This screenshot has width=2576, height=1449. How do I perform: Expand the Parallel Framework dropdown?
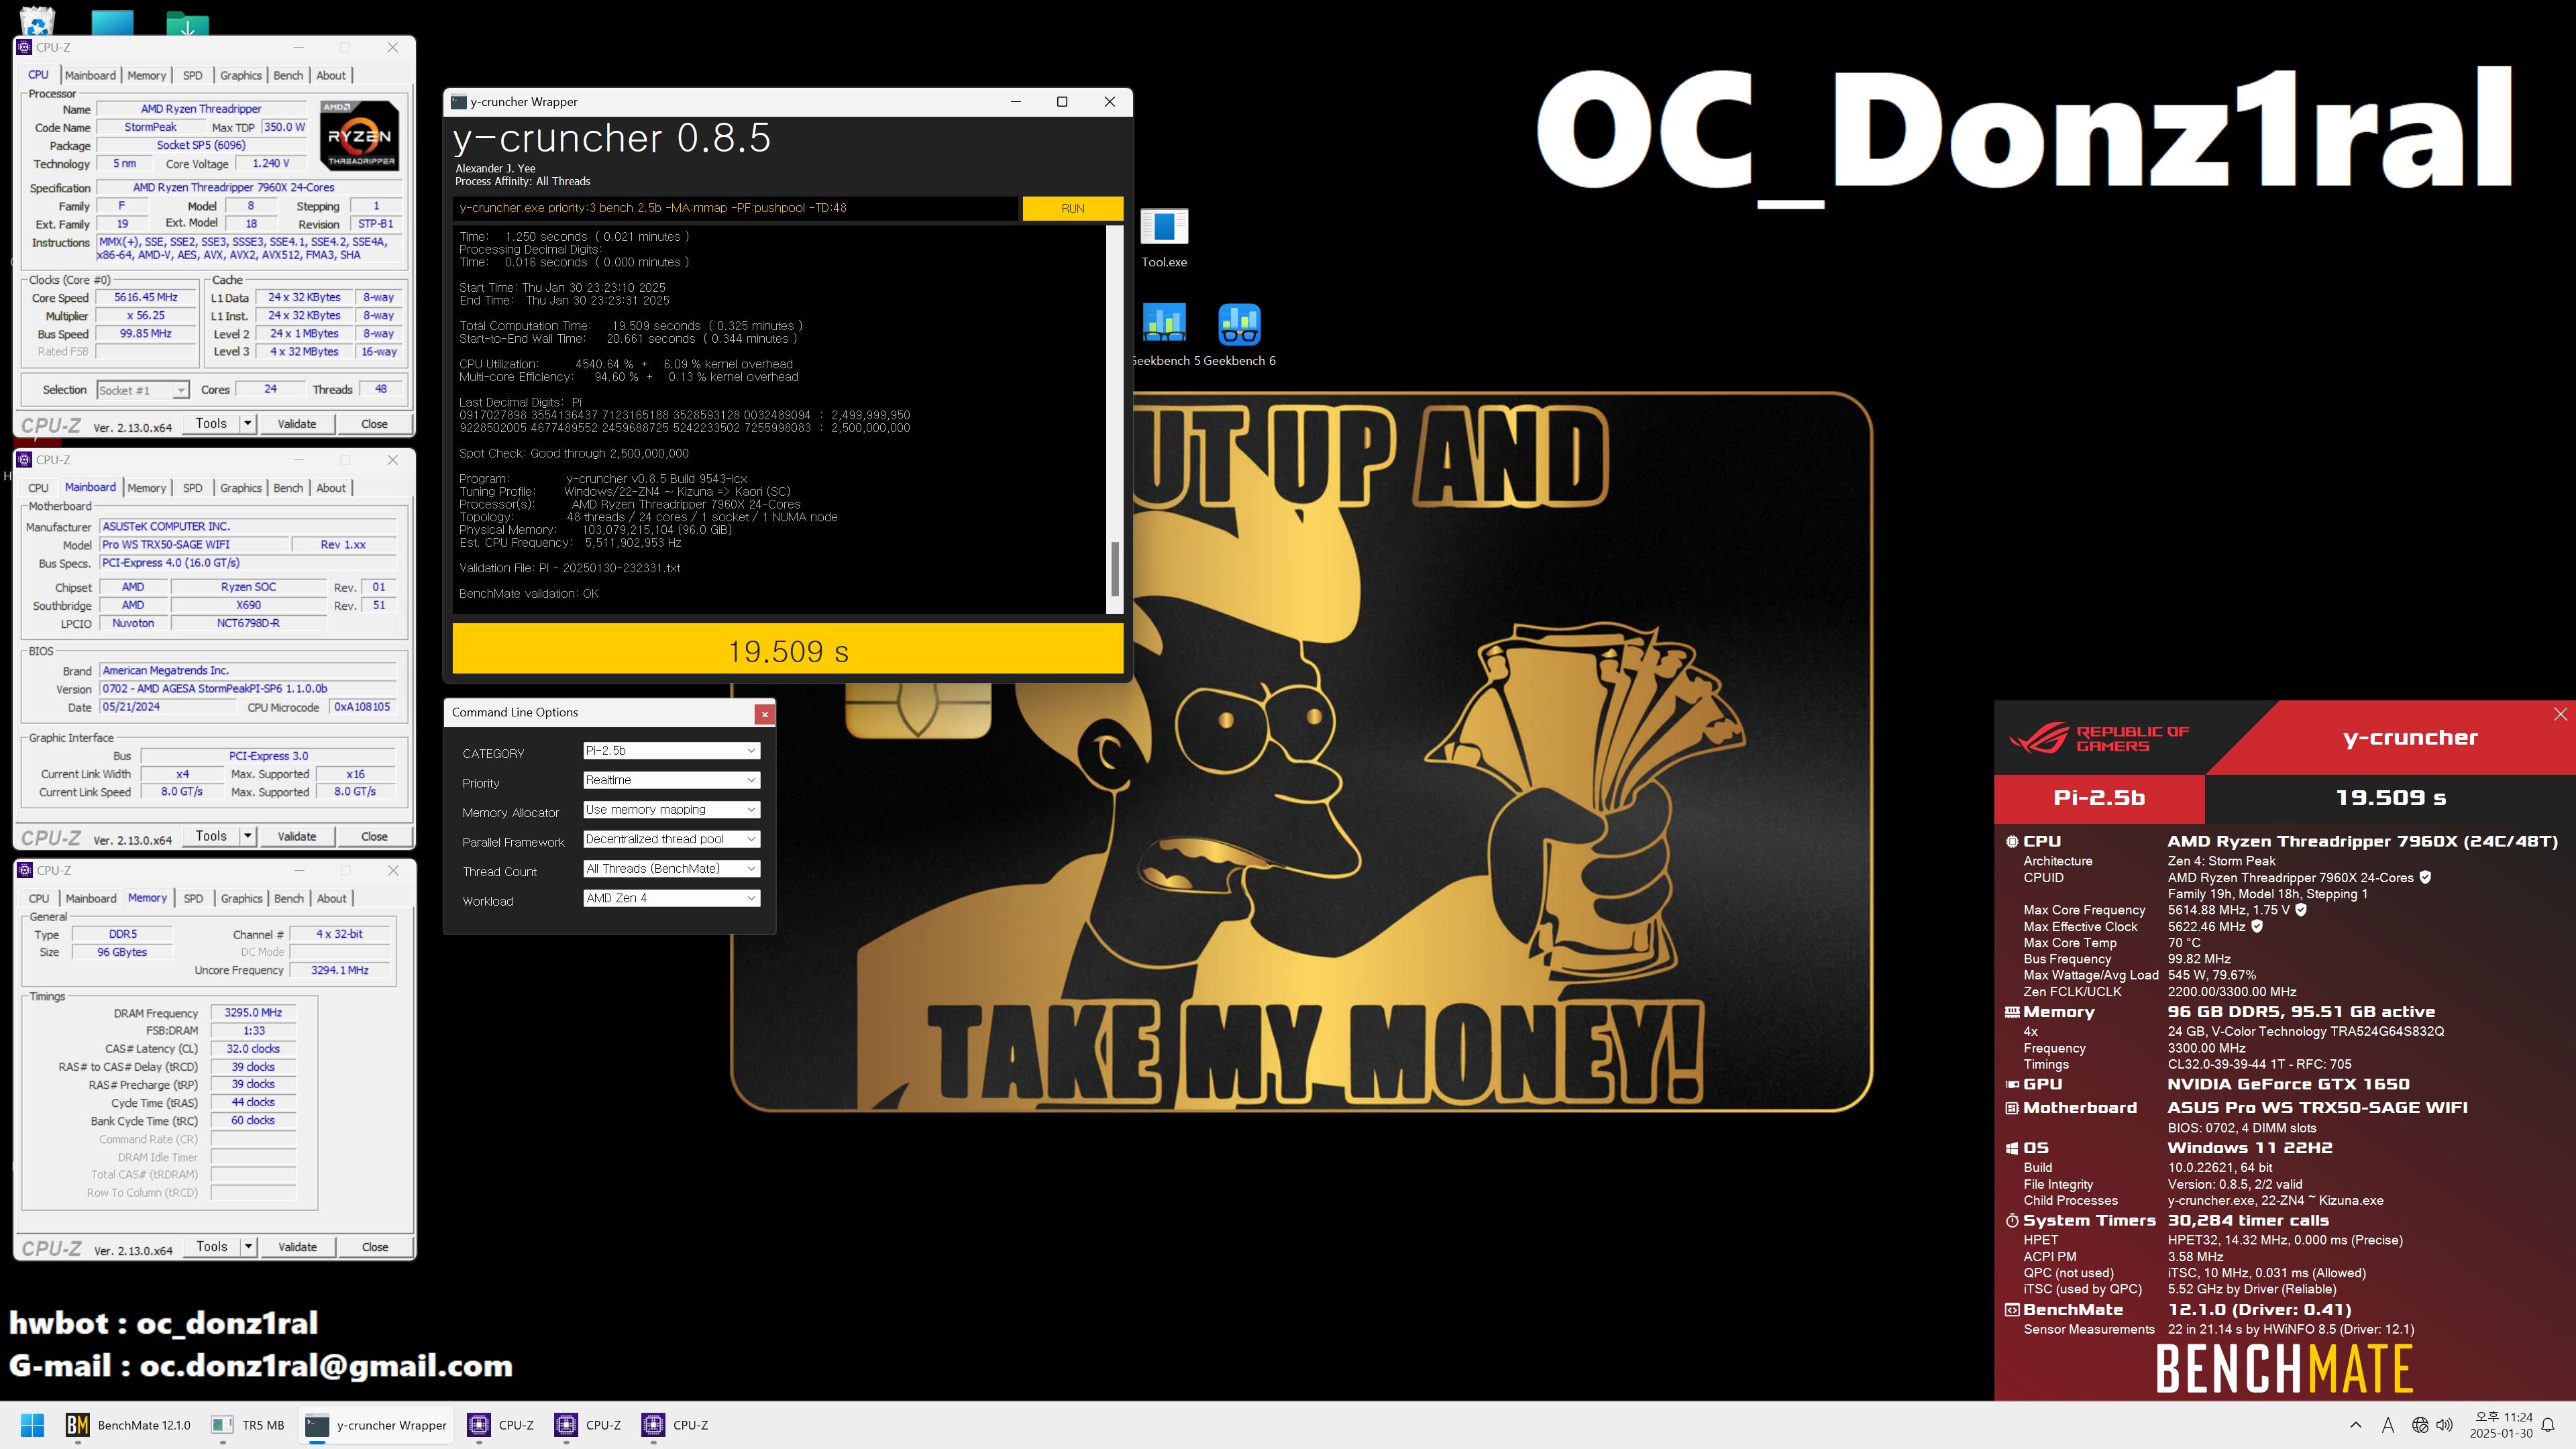click(671, 839)
